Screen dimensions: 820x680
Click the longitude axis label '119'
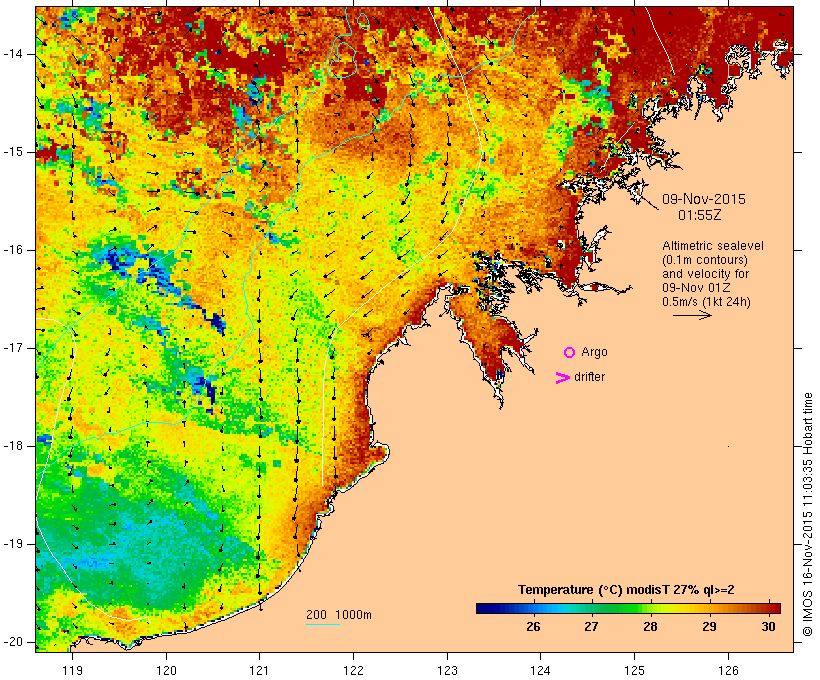[72, 670]
